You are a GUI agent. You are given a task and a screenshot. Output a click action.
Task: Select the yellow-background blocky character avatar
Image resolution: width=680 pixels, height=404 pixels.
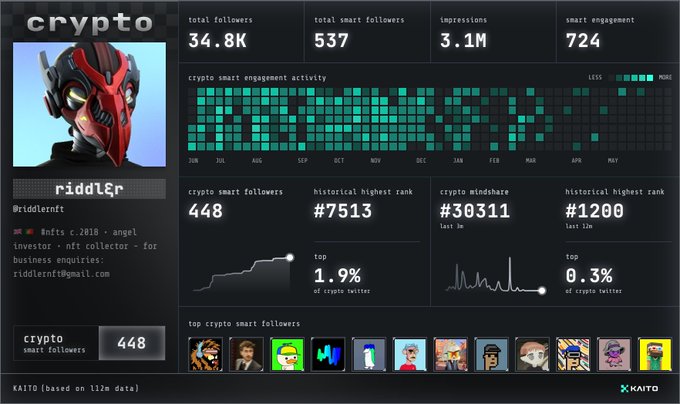pyautogui.click(x=655, y=355)
